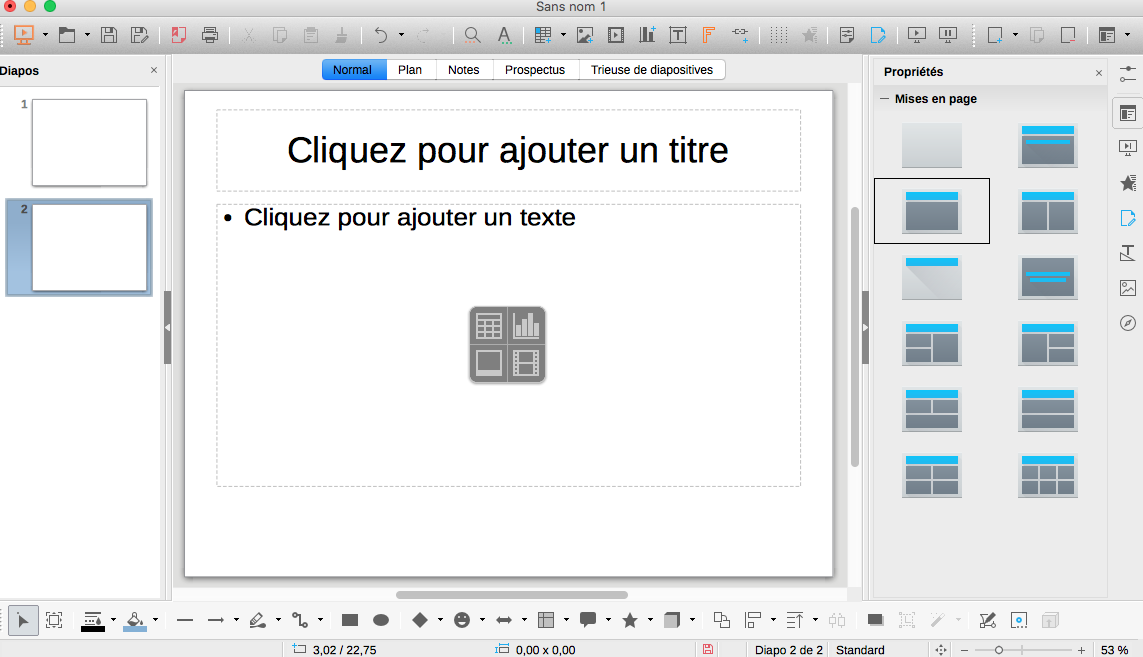The image size is (1143, 657).
Task: Click the Save As icon
Action: click(x=139, y=34)
